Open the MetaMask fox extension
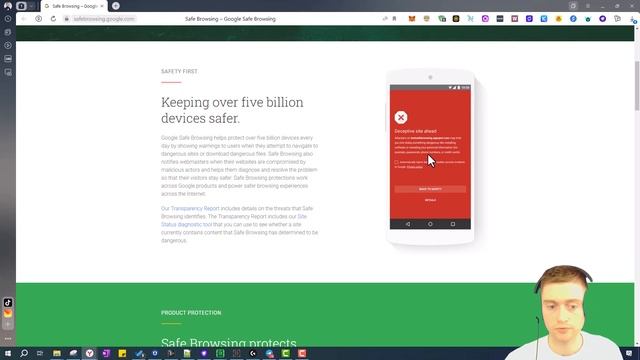This screenshot has height=360, width=640. click(412, 19)
